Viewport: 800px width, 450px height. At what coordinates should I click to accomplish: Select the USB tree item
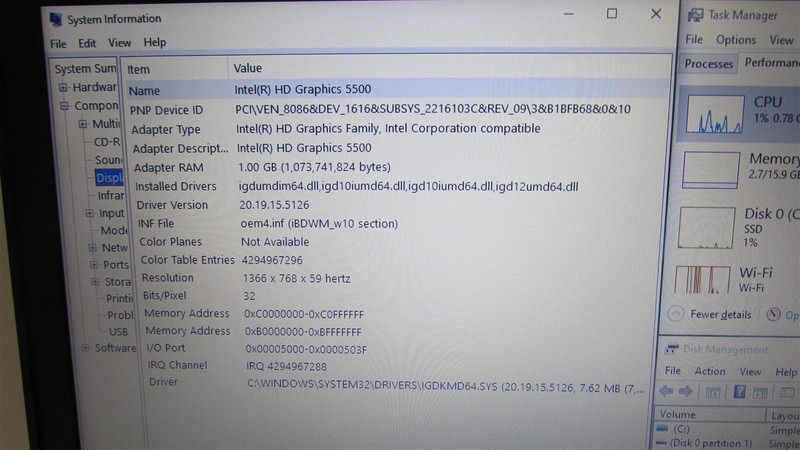[118, 332]
